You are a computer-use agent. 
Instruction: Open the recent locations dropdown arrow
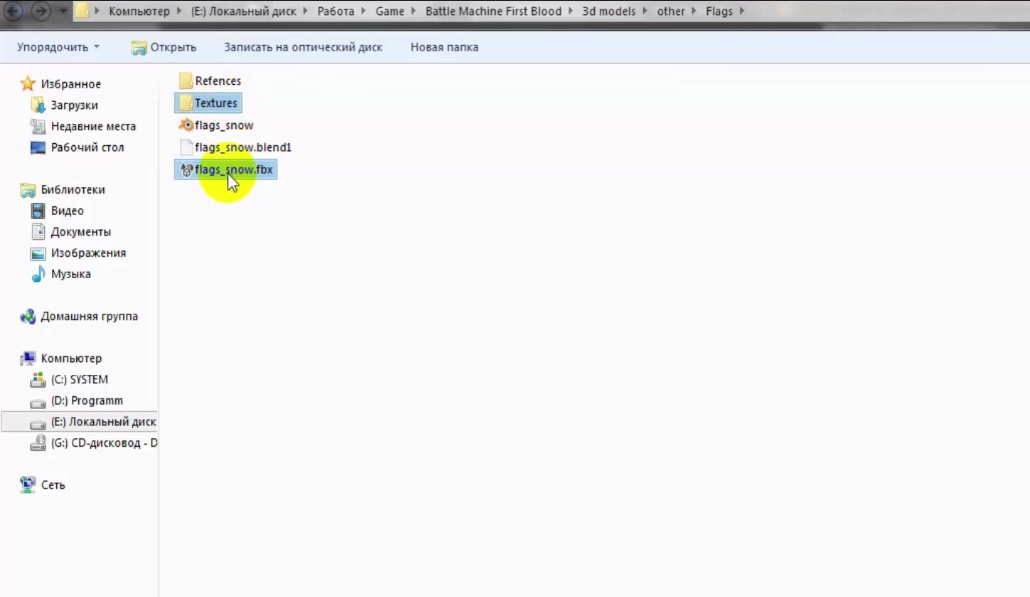[63, 11]
